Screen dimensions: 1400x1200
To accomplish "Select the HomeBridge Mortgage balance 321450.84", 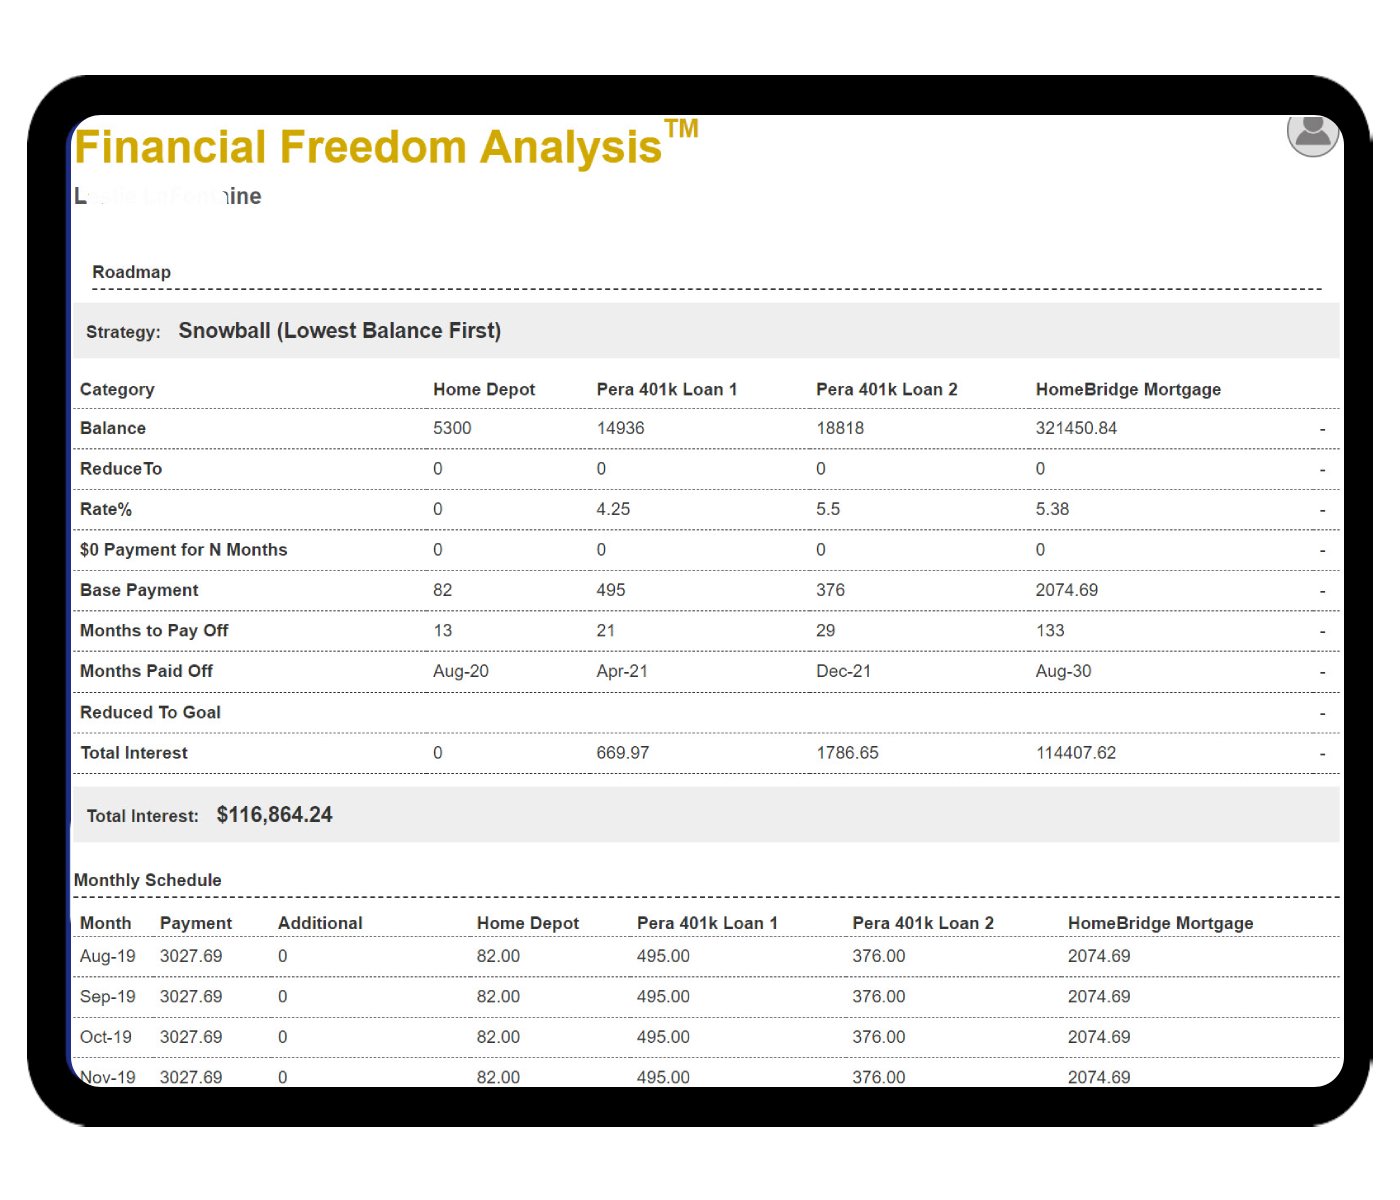I will (1076, 428).
